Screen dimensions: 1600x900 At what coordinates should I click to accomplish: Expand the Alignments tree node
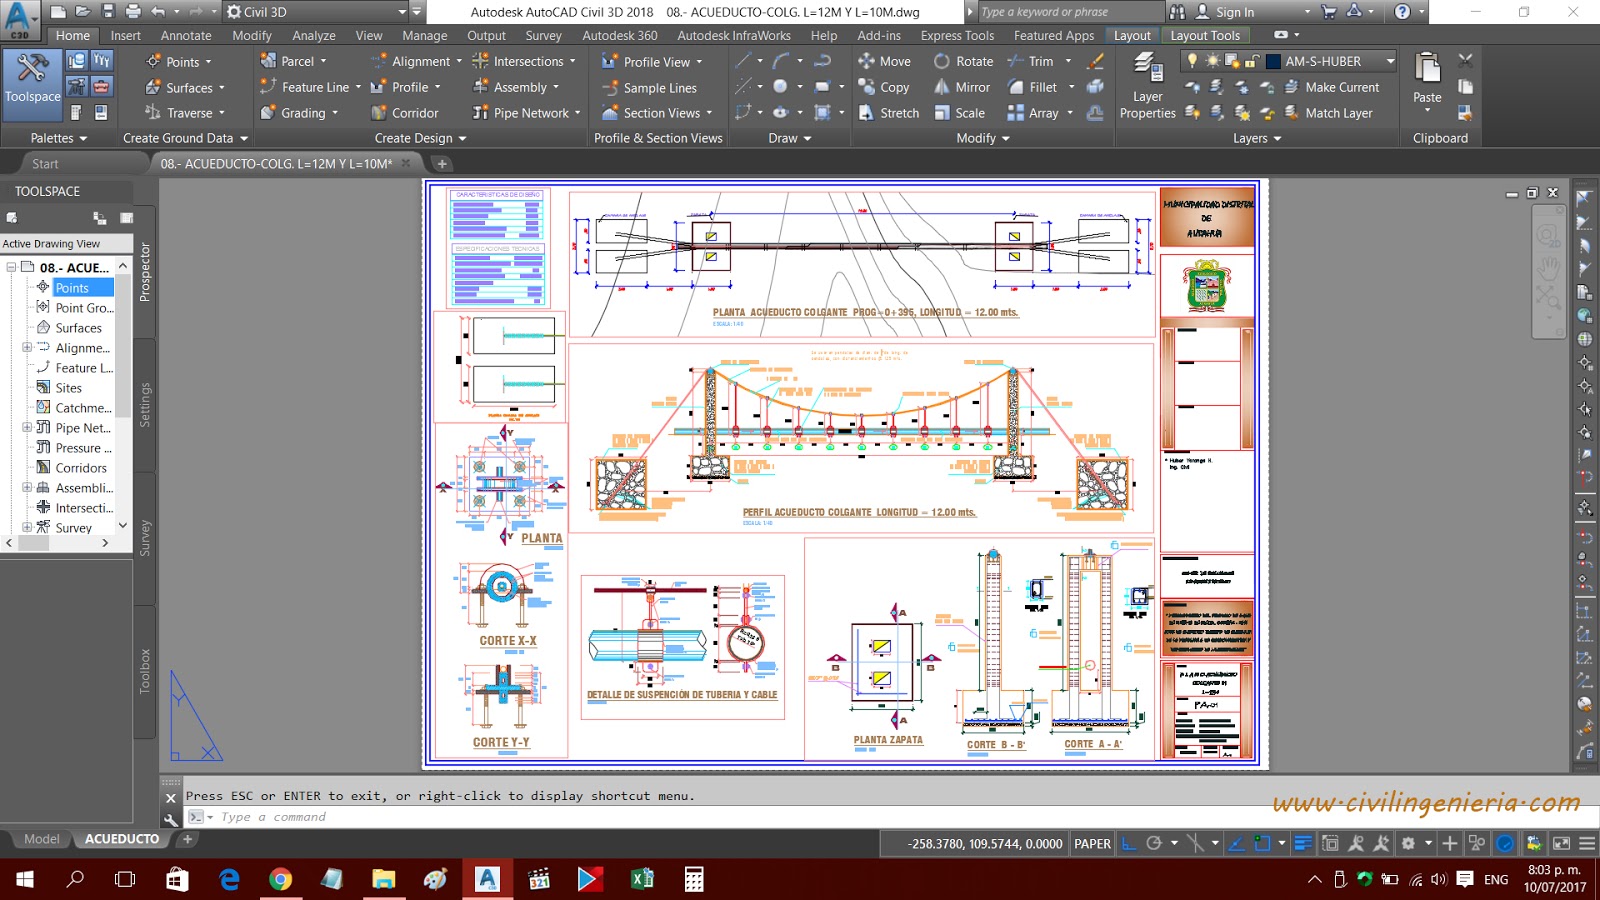click(27, 348)
